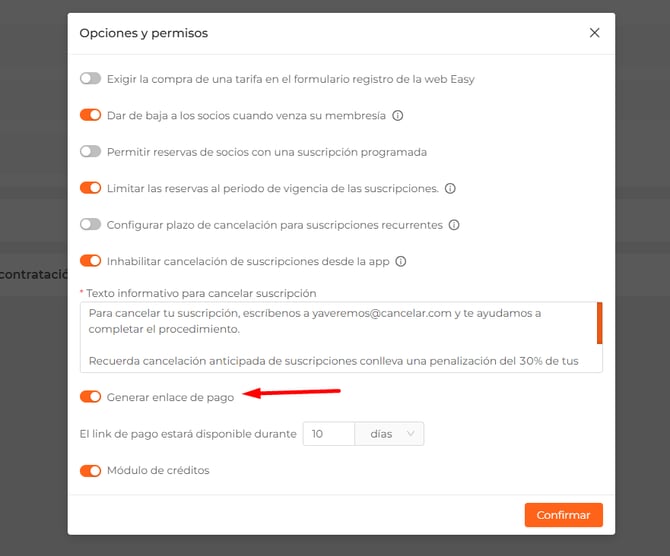Click info icon for recurring subscription cancellation deadline
670x556 pixels.
pos(454,225)
